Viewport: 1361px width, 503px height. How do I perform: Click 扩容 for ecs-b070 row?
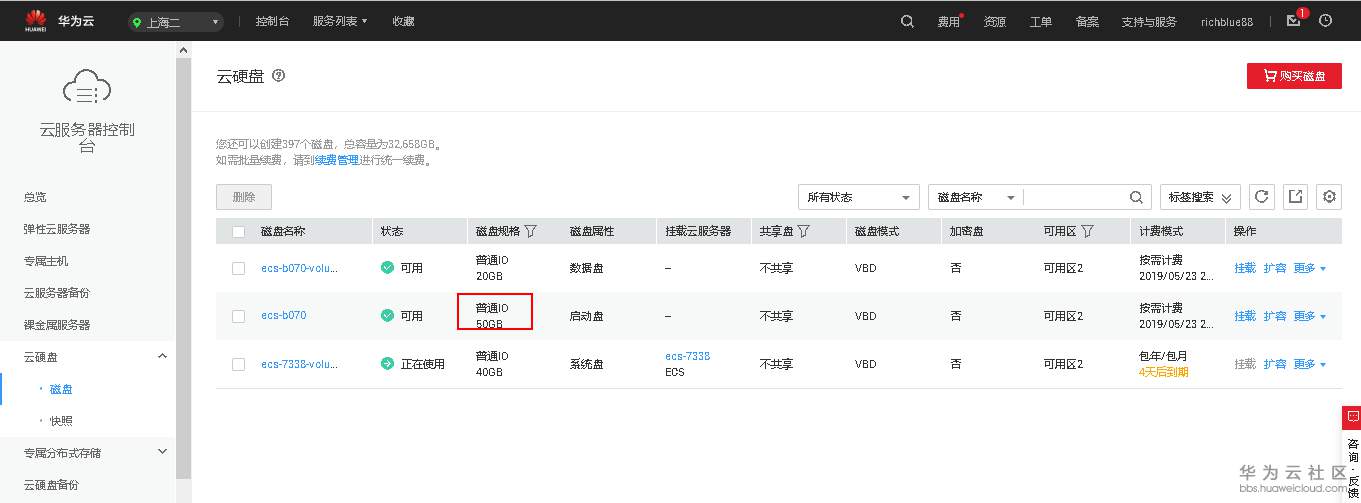[1275, 316]
